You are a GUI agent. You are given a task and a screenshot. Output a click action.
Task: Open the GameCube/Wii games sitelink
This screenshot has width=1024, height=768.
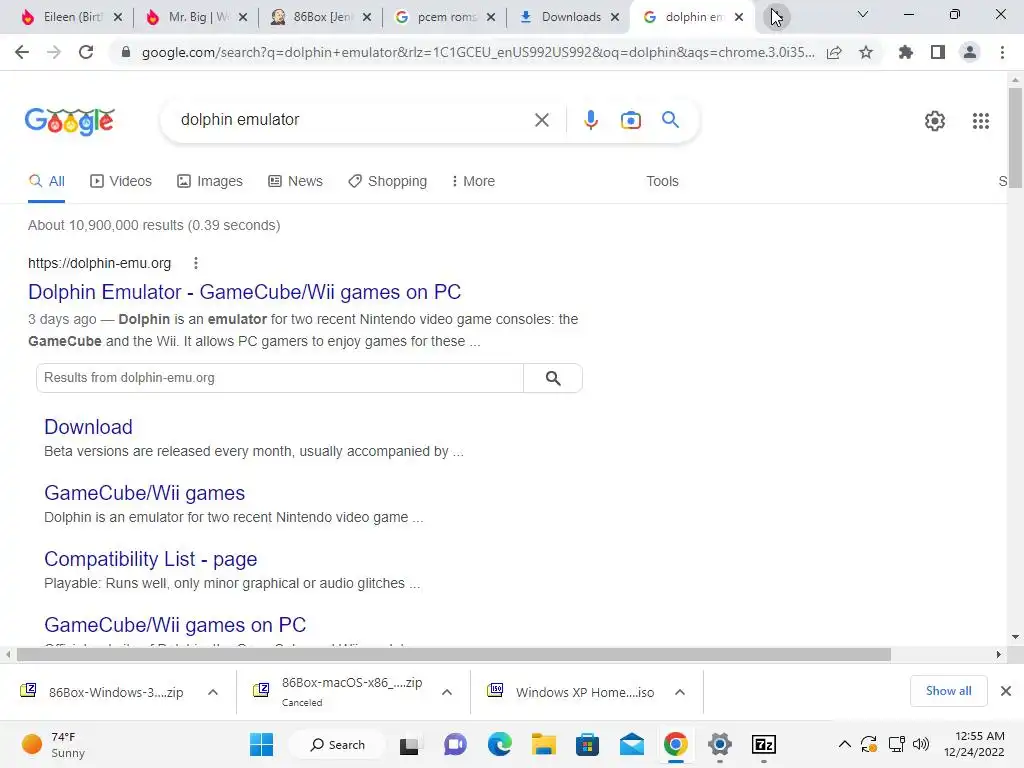[x=144, y=493]
